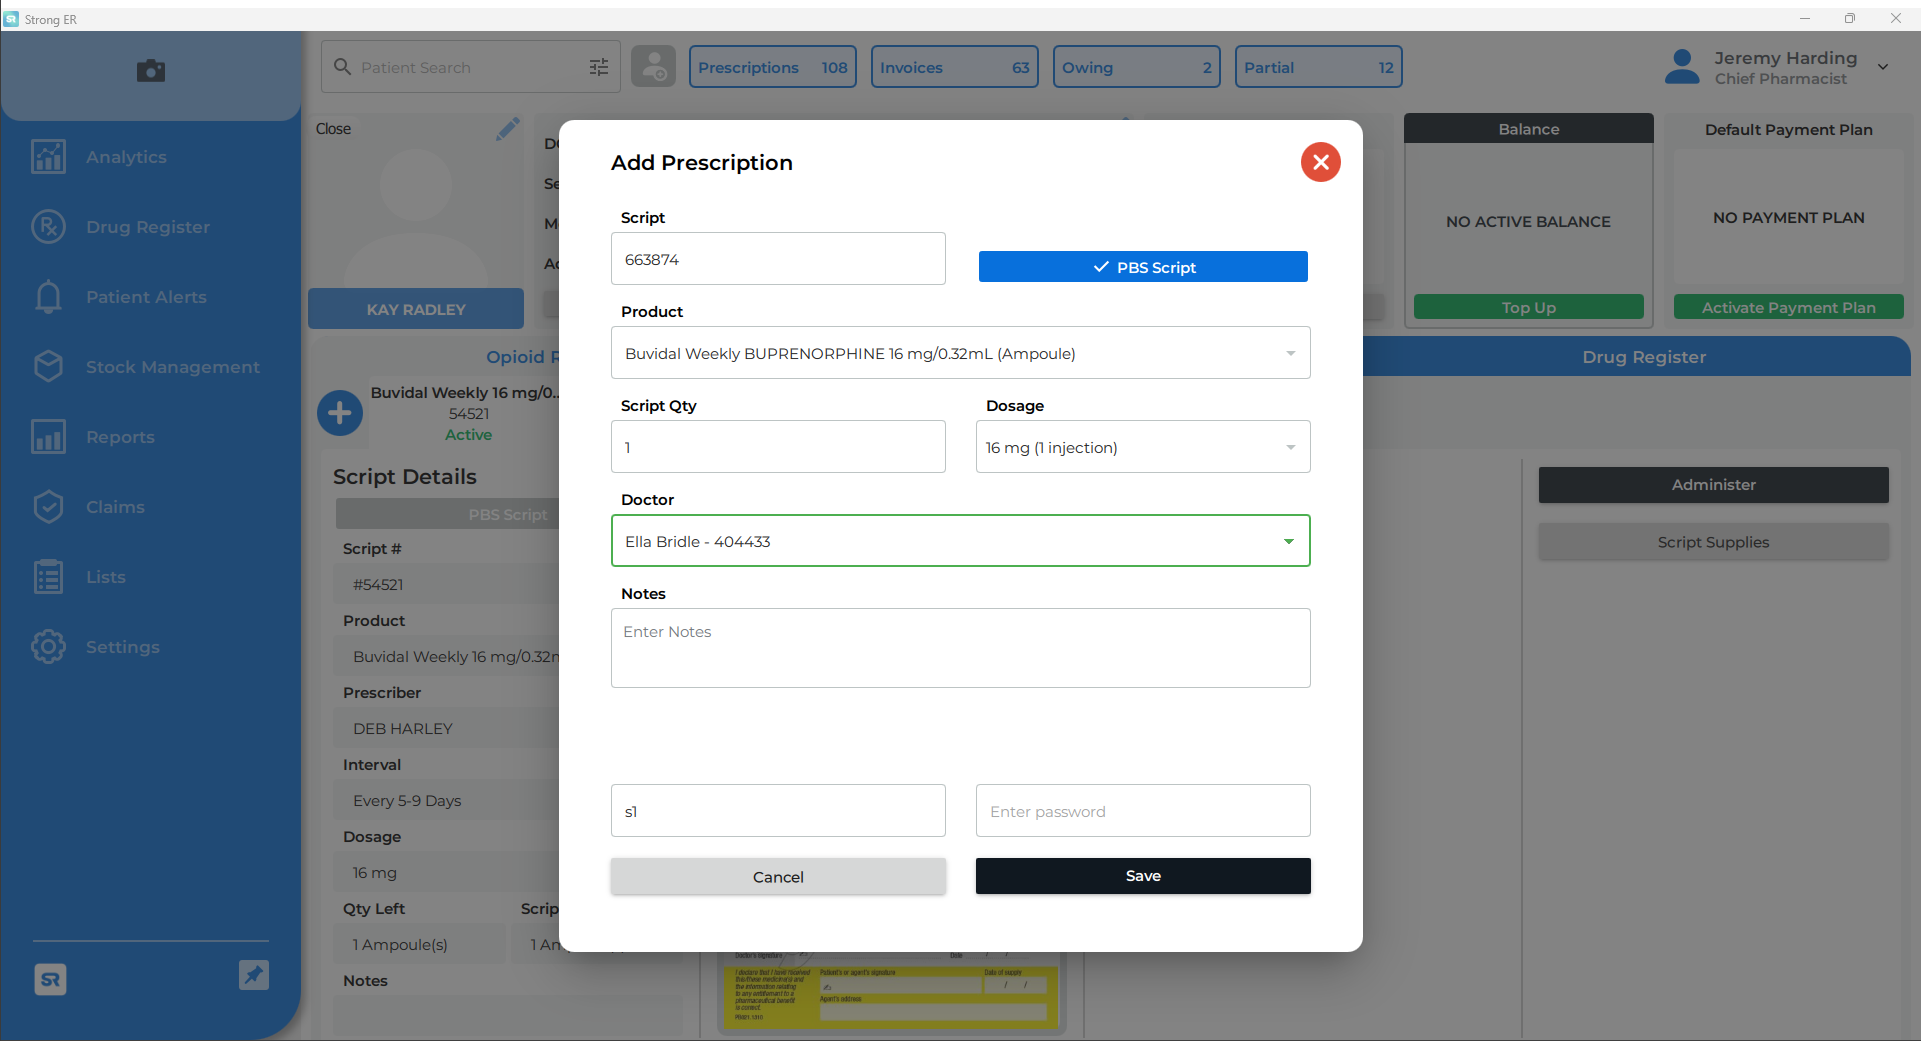The width and height of the screenshot is (1921, 1041).
Task: Open the Drug Register sidebar icon
Action: (48, 227)
